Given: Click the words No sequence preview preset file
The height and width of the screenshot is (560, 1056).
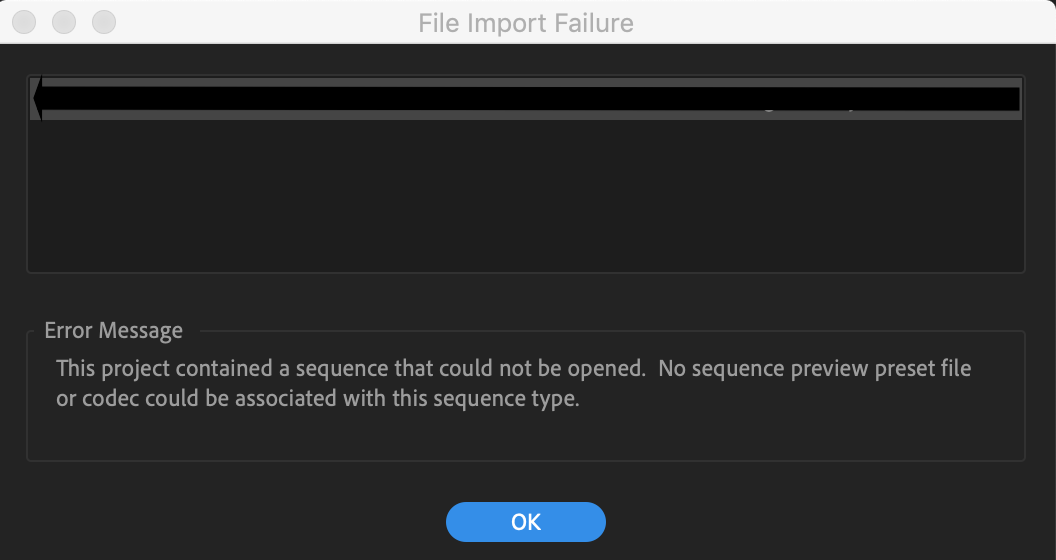Looking at the screenshot, I should pos(815,368).
